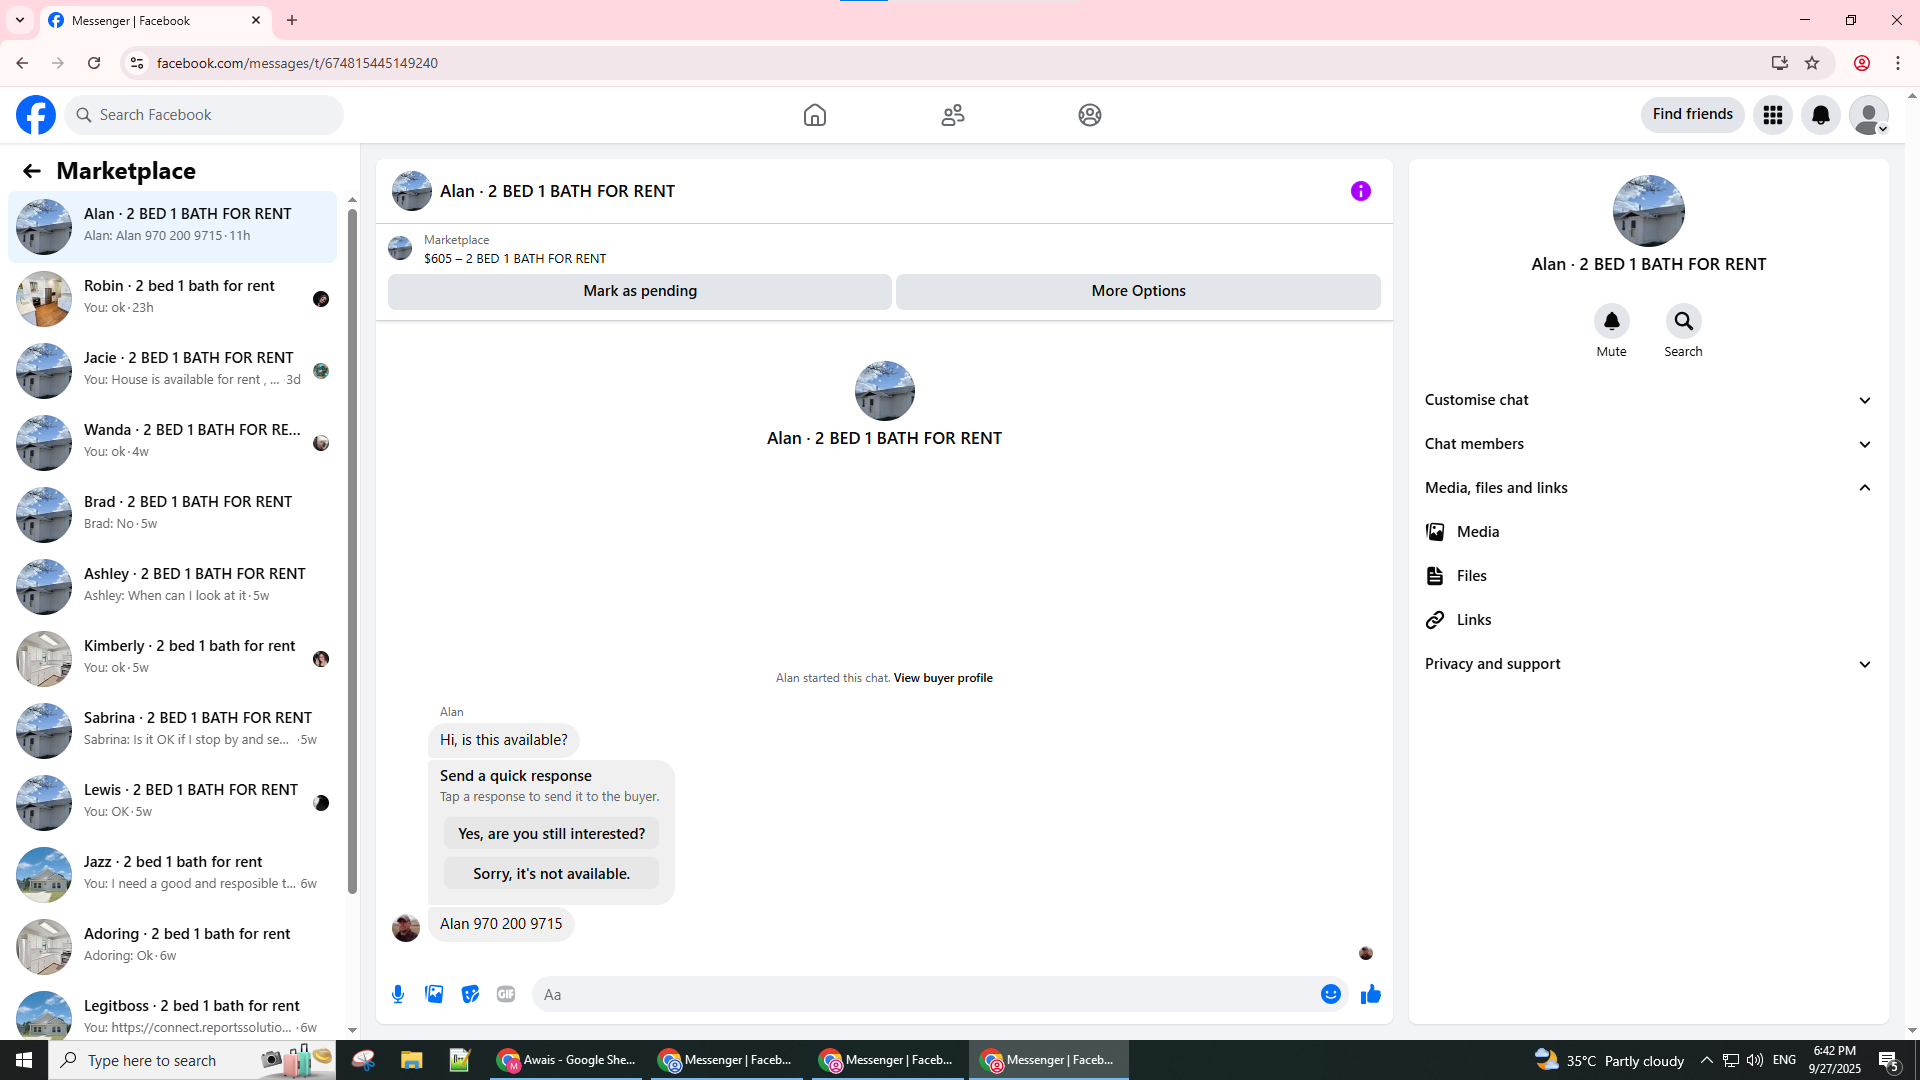The image size is (1920, 1080).
Task: Mute this conversation bell icon
Action: pyautogui.click(x=1611, y=321)
